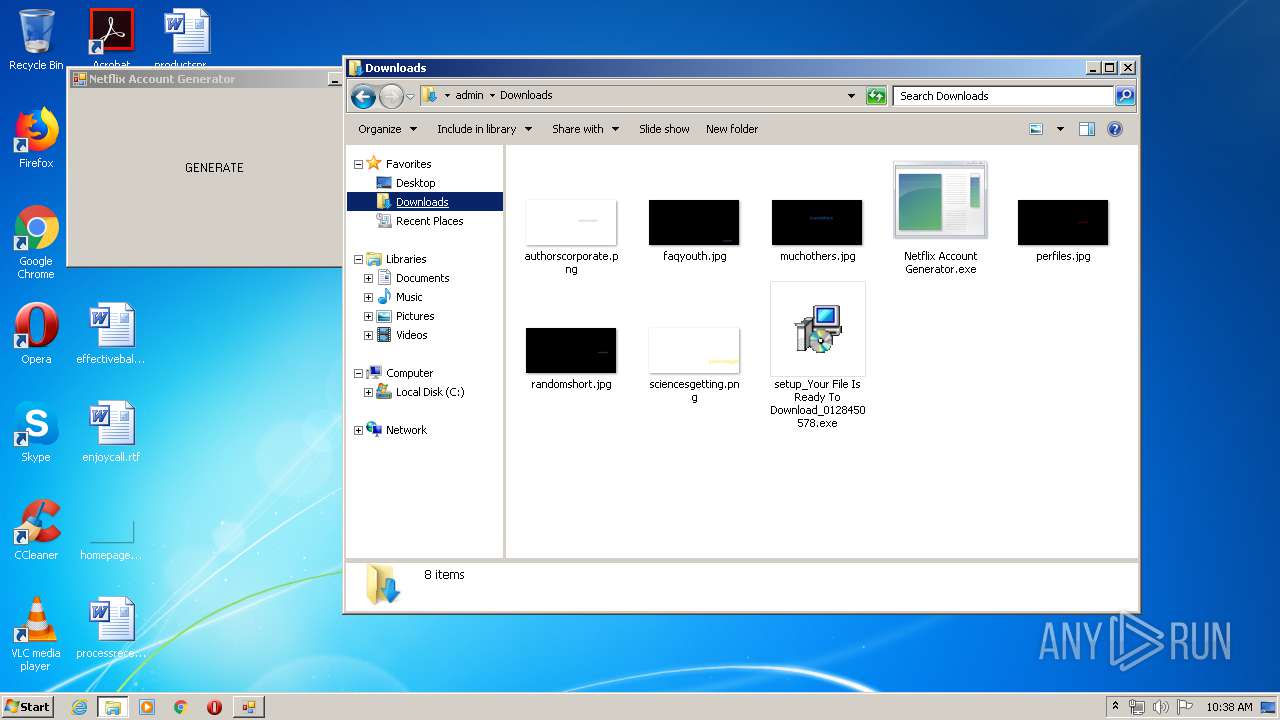Click the Back arrow in Downloads window
Image resolution: width=1280 pixels, height=720 pixels.
363,96
